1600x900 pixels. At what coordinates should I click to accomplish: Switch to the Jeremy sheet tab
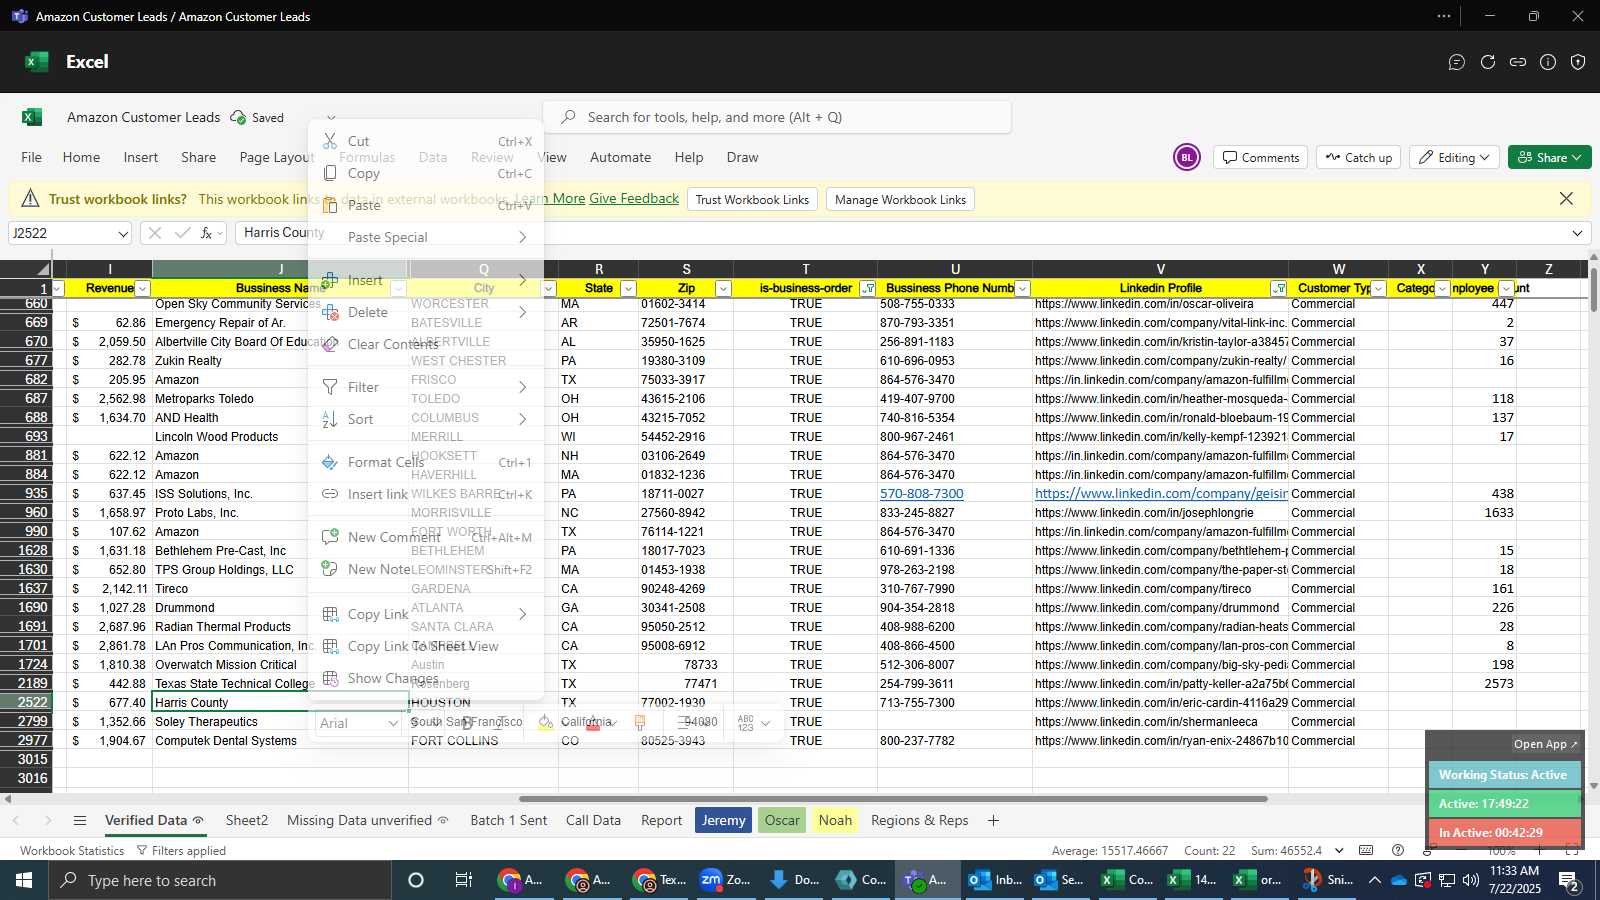point(723,820)
